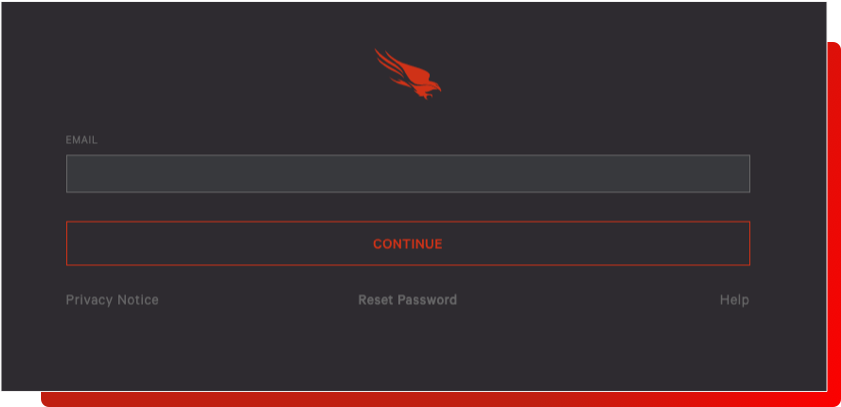This screenshot has height=407, width=841.
Task: Click the red shadow border behind the panel
Action: (833, 225)
